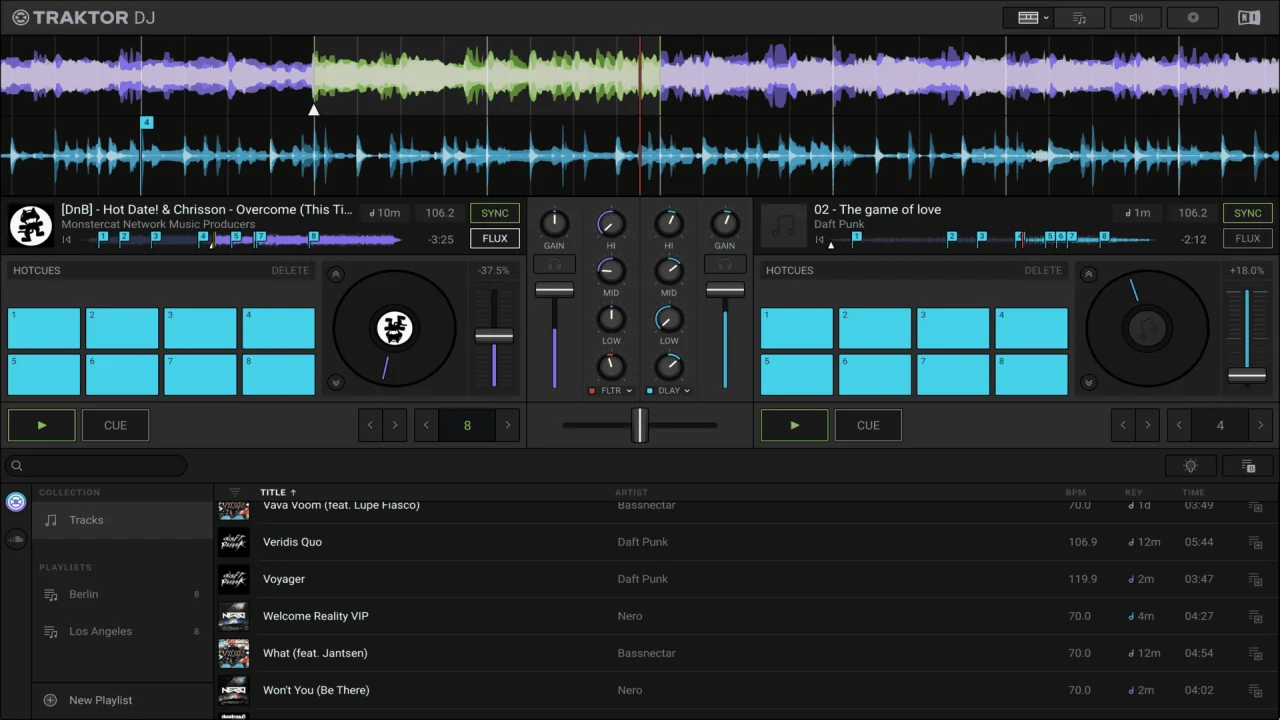Open the Berlin playlist

(x=122, y=594)
